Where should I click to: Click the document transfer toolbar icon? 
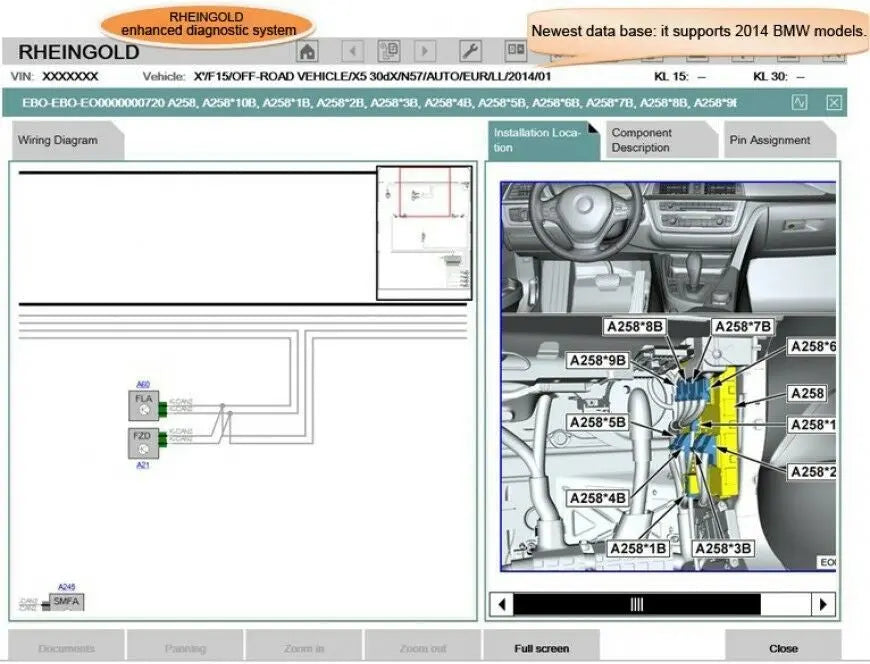click(x=388, y=51)
